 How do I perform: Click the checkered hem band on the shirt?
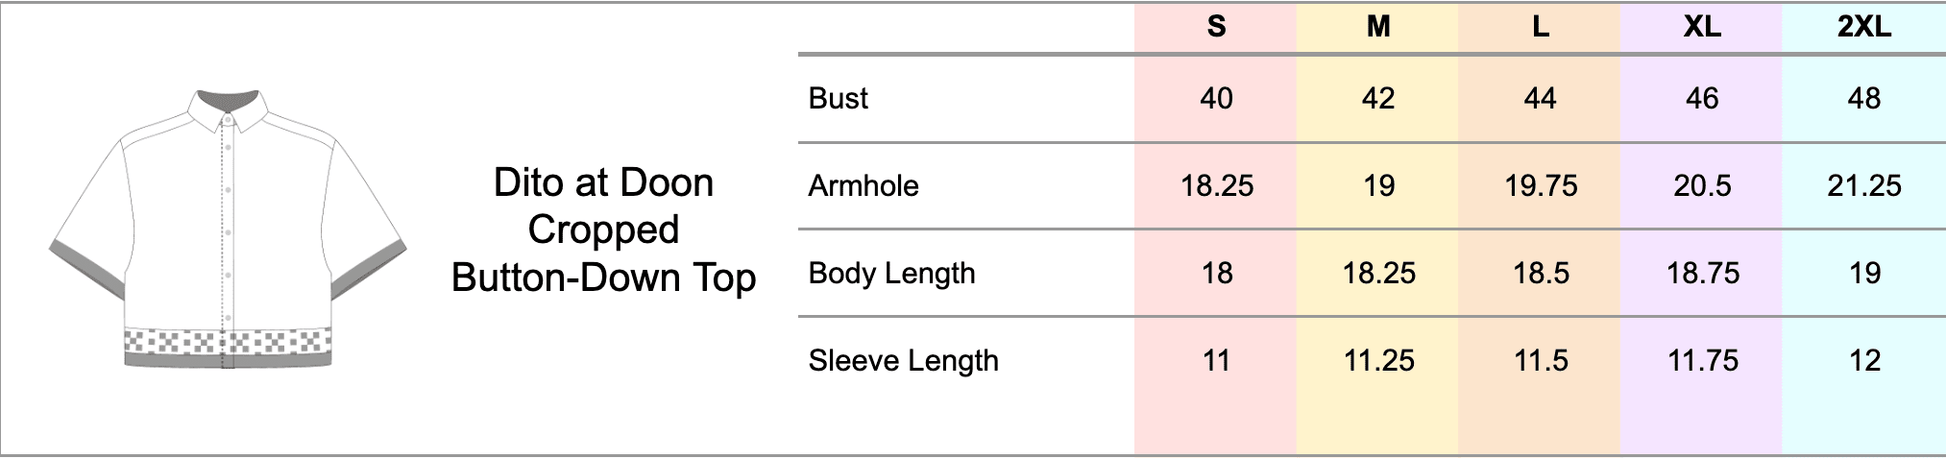pyautogui.click(x=227, y=341)
